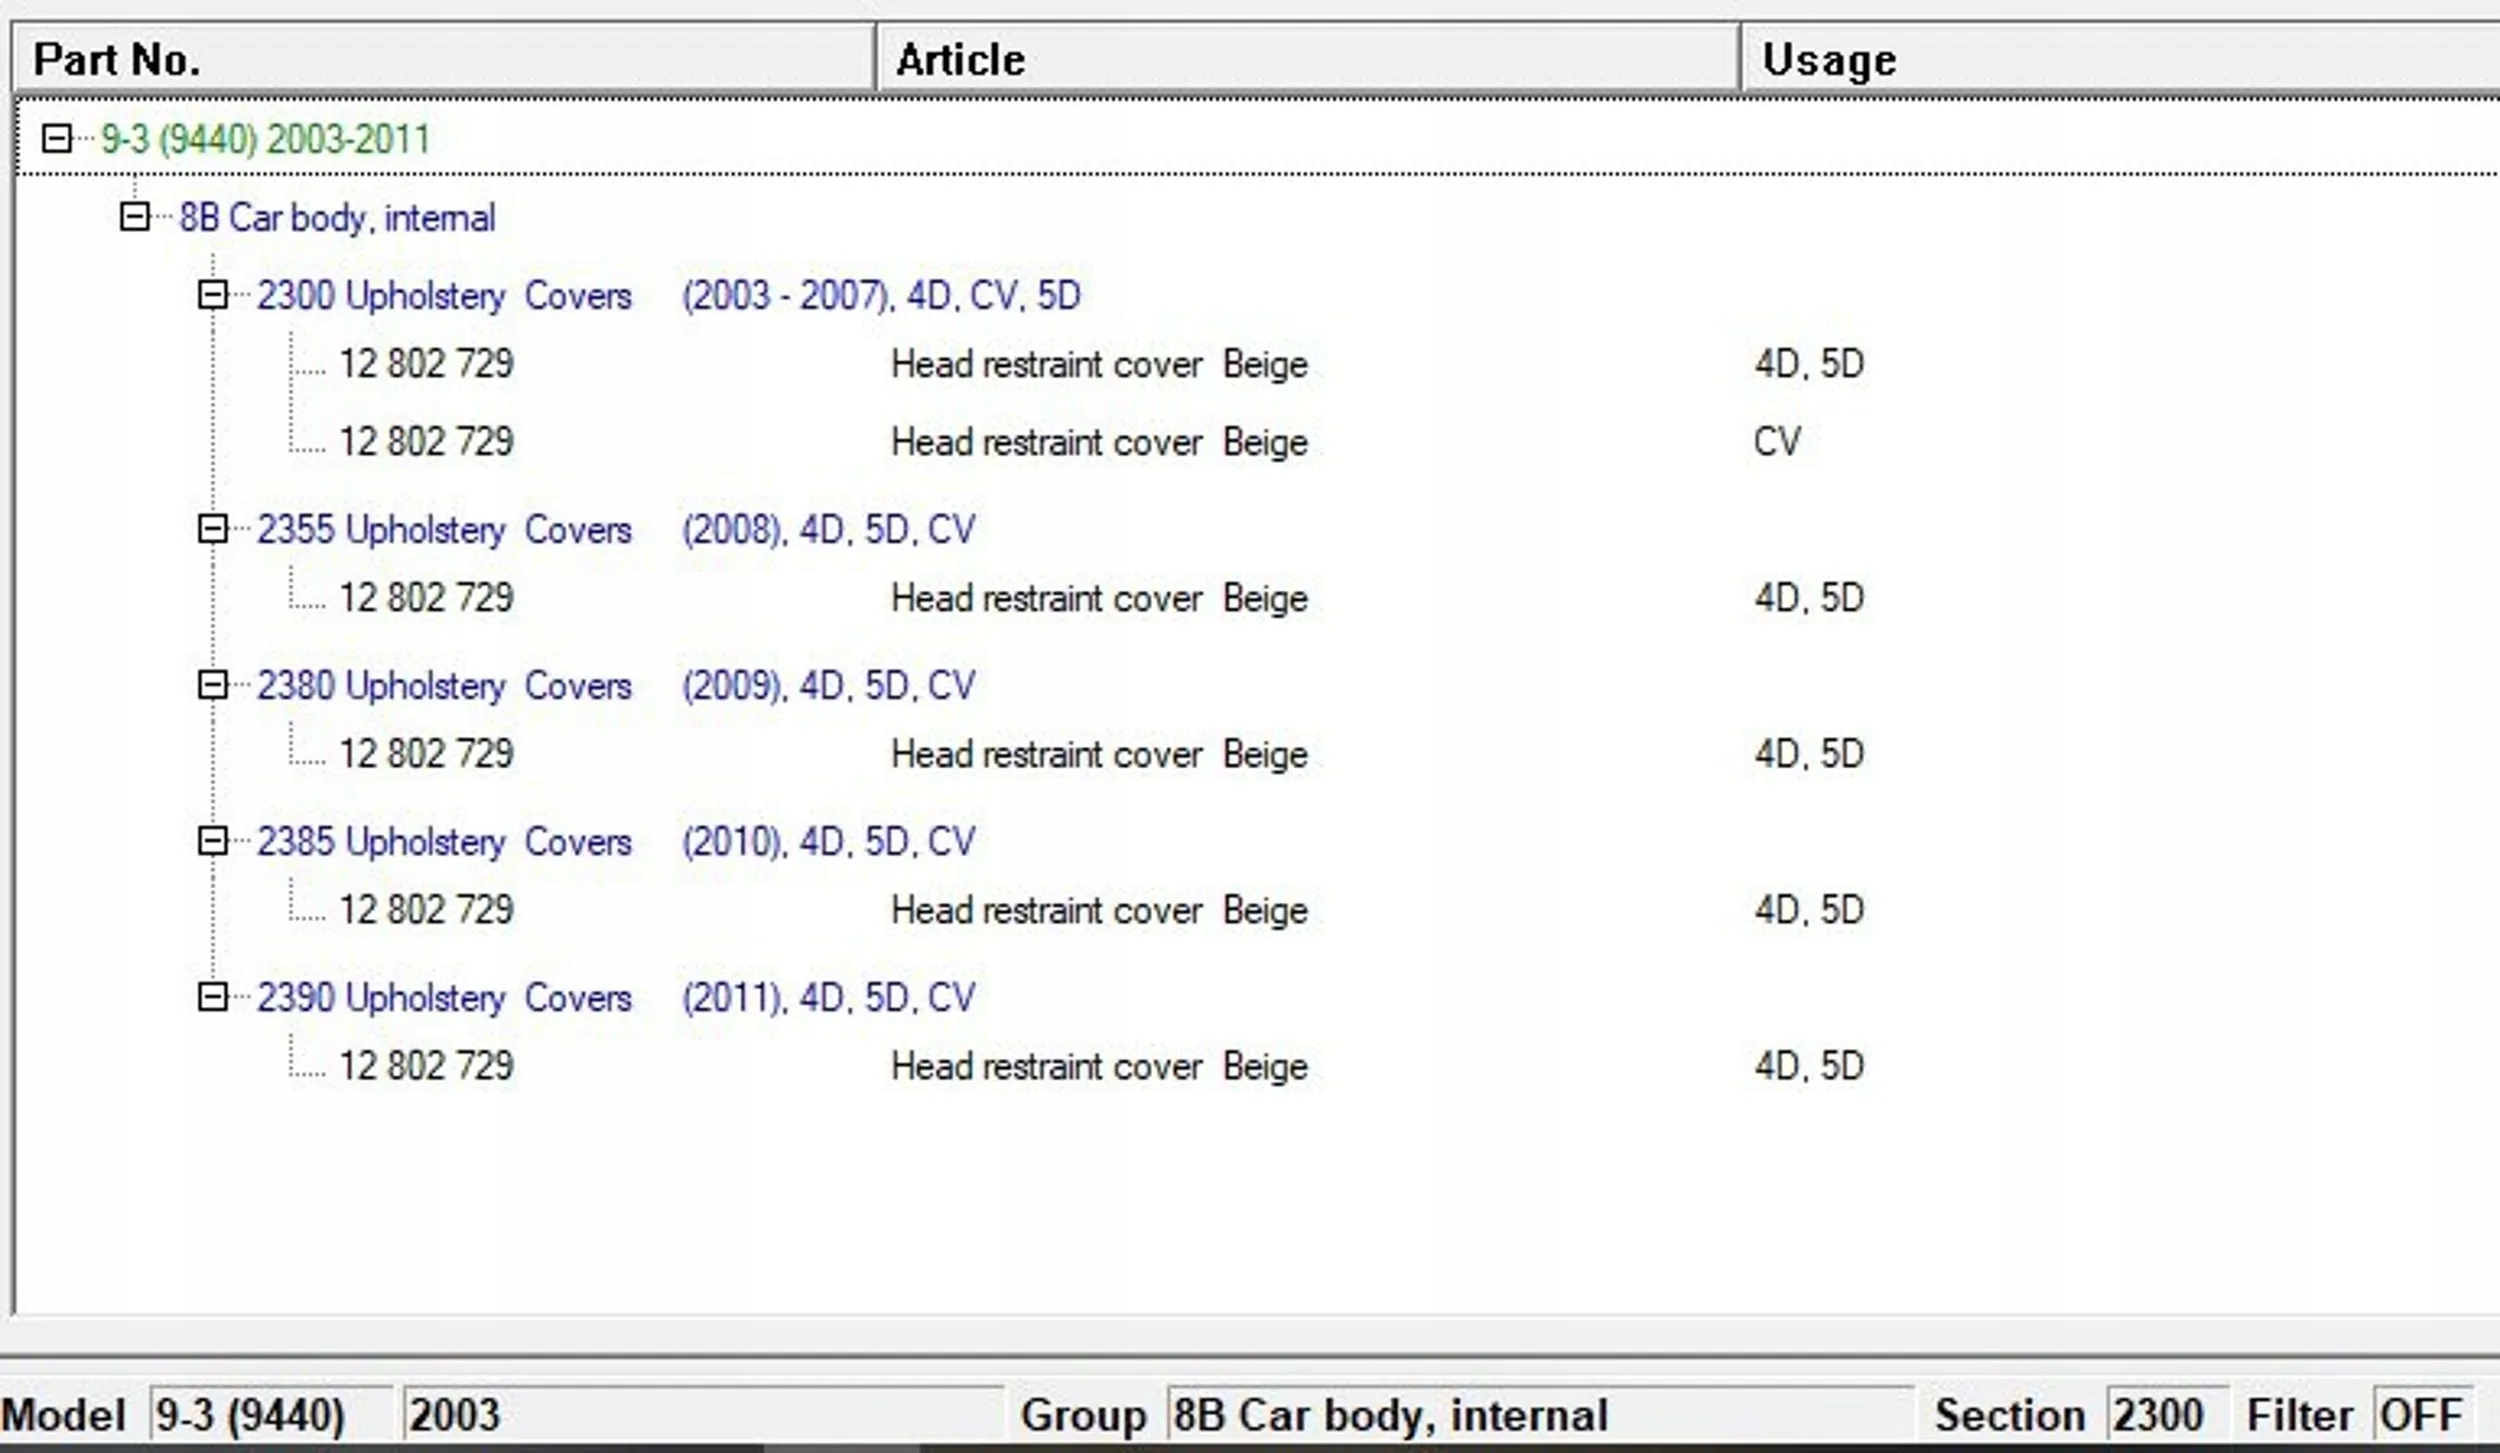Click the Model 9-3 (9440) status field

[x=269, y=1415]
